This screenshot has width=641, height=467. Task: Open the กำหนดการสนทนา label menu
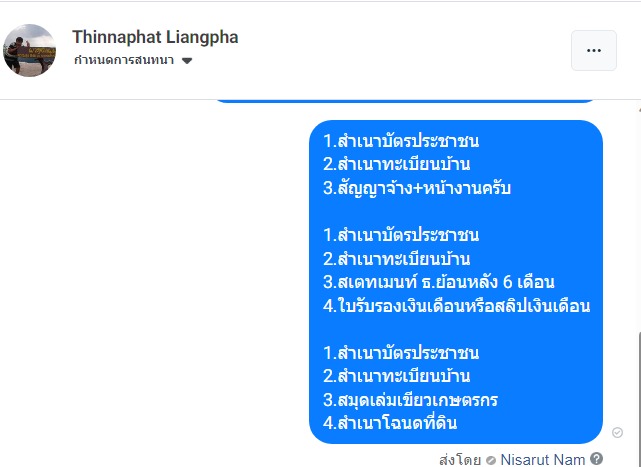124,60
